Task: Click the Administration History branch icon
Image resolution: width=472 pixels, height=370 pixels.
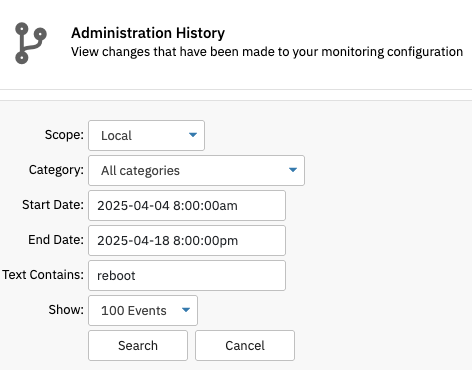Action: [x=31, y=43]
